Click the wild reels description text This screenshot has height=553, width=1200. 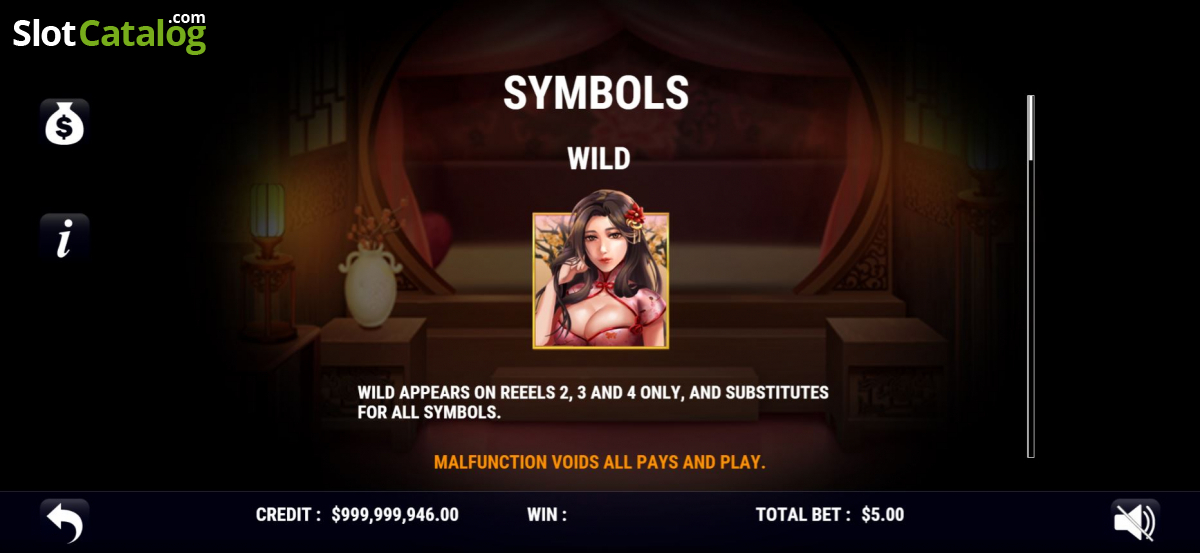click(x=593, y=402)
